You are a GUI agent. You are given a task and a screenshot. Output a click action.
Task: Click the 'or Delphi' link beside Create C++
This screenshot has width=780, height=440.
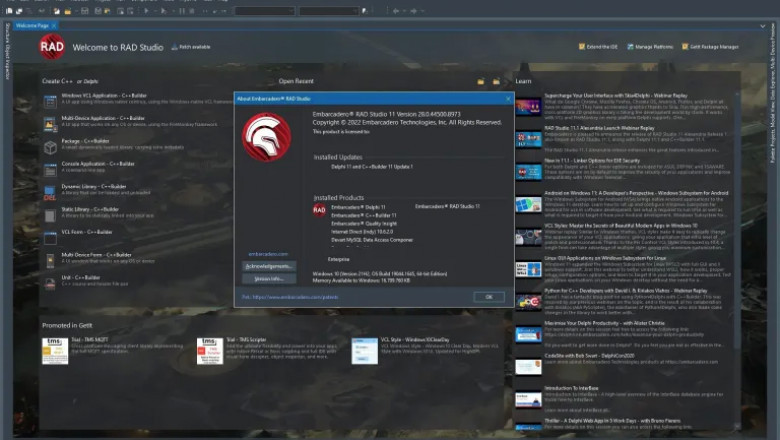pos(88,82)
